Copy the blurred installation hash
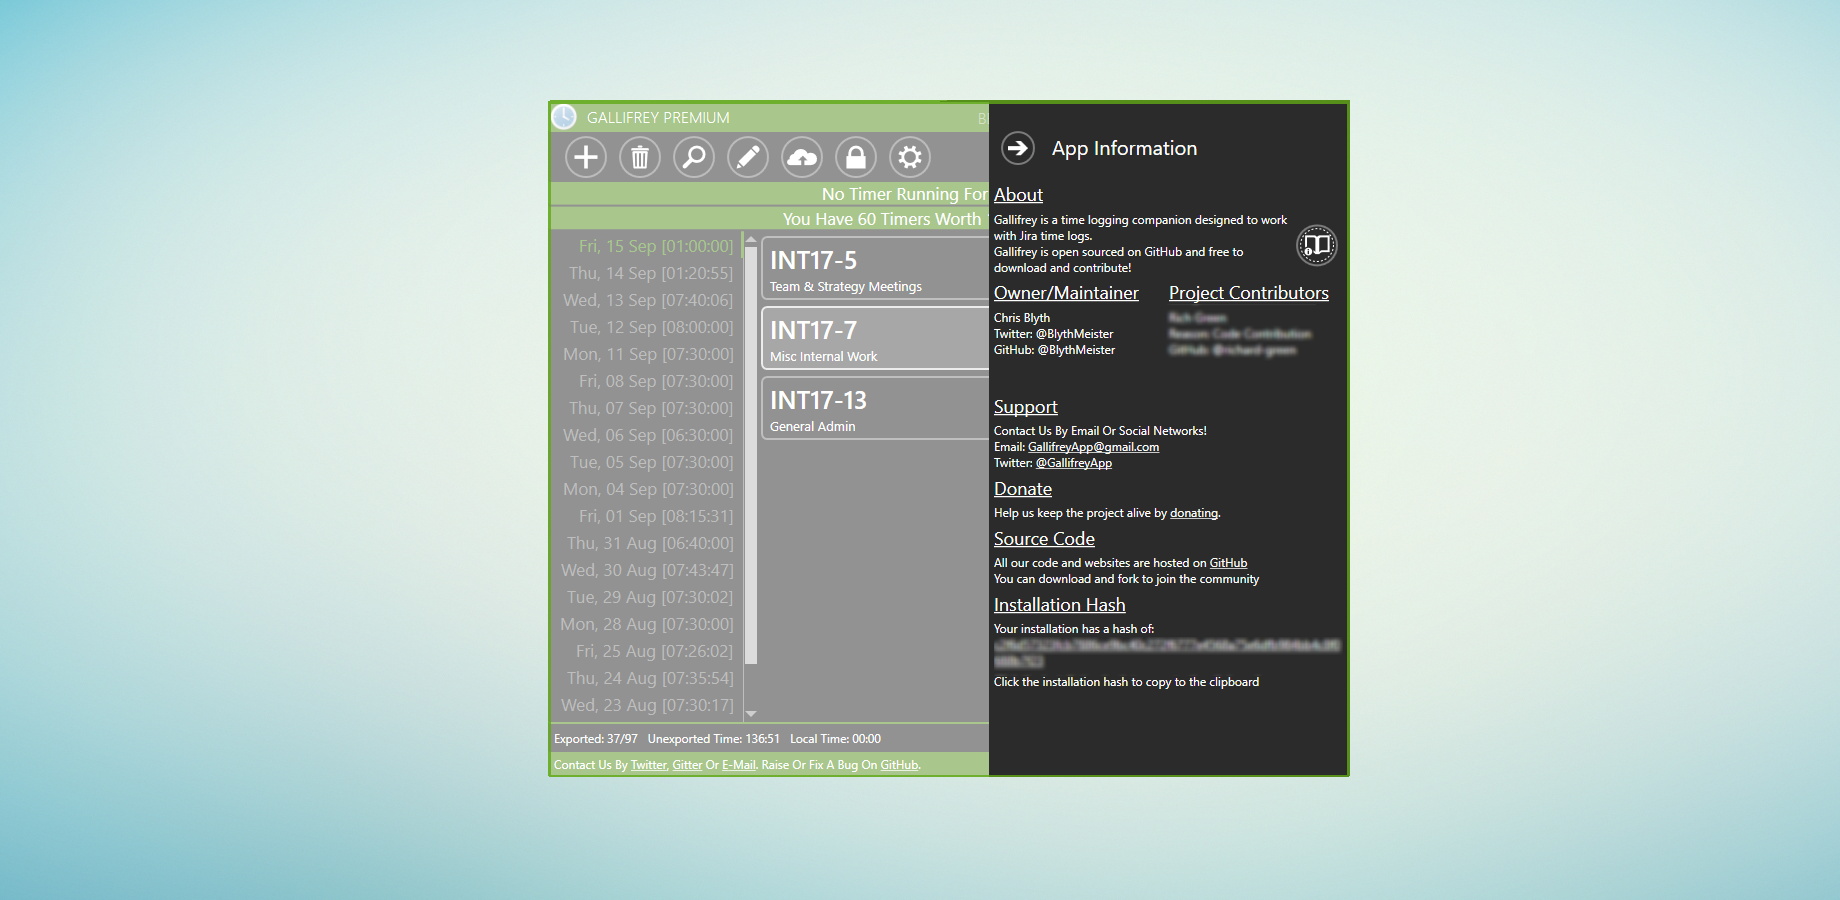1840x900 pixels. (1166, 653)
